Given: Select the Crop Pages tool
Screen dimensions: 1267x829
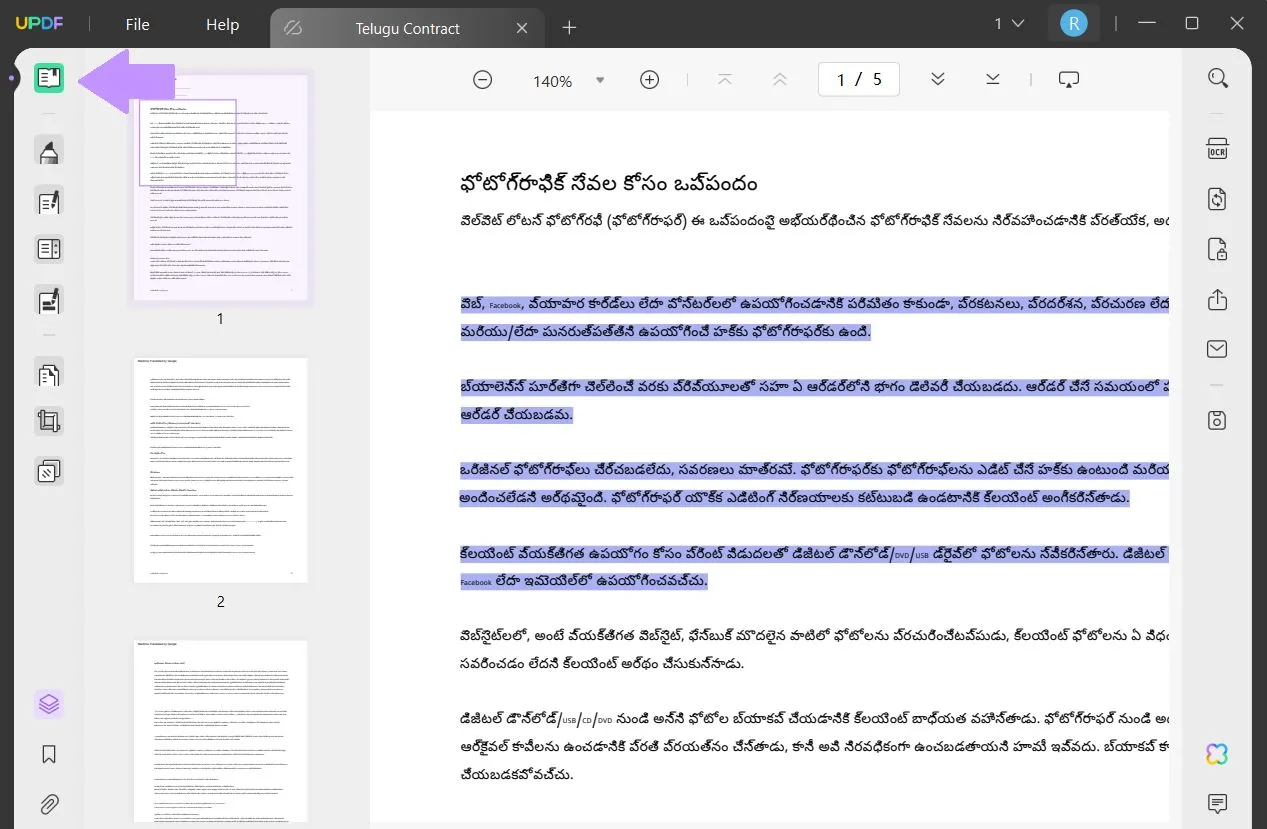Looking at the screenshot, I should [x=48, y=420].
